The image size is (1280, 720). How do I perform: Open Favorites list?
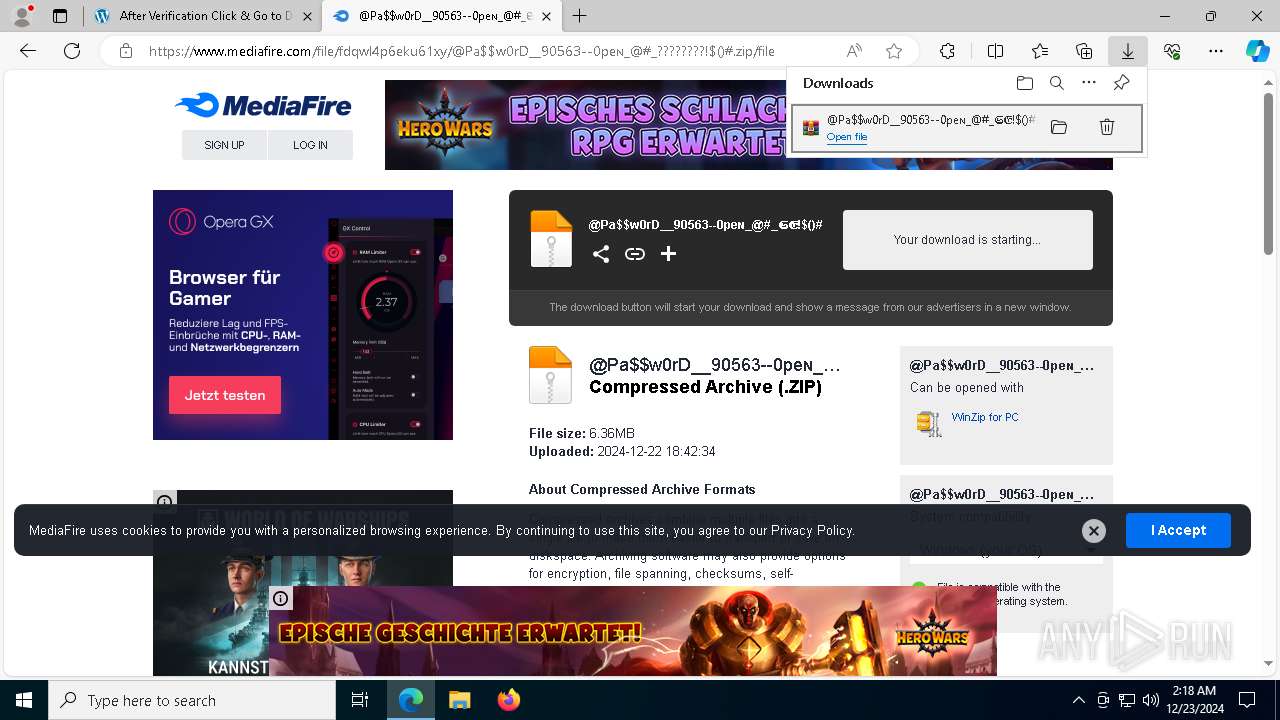click(x=1040, y=51)
